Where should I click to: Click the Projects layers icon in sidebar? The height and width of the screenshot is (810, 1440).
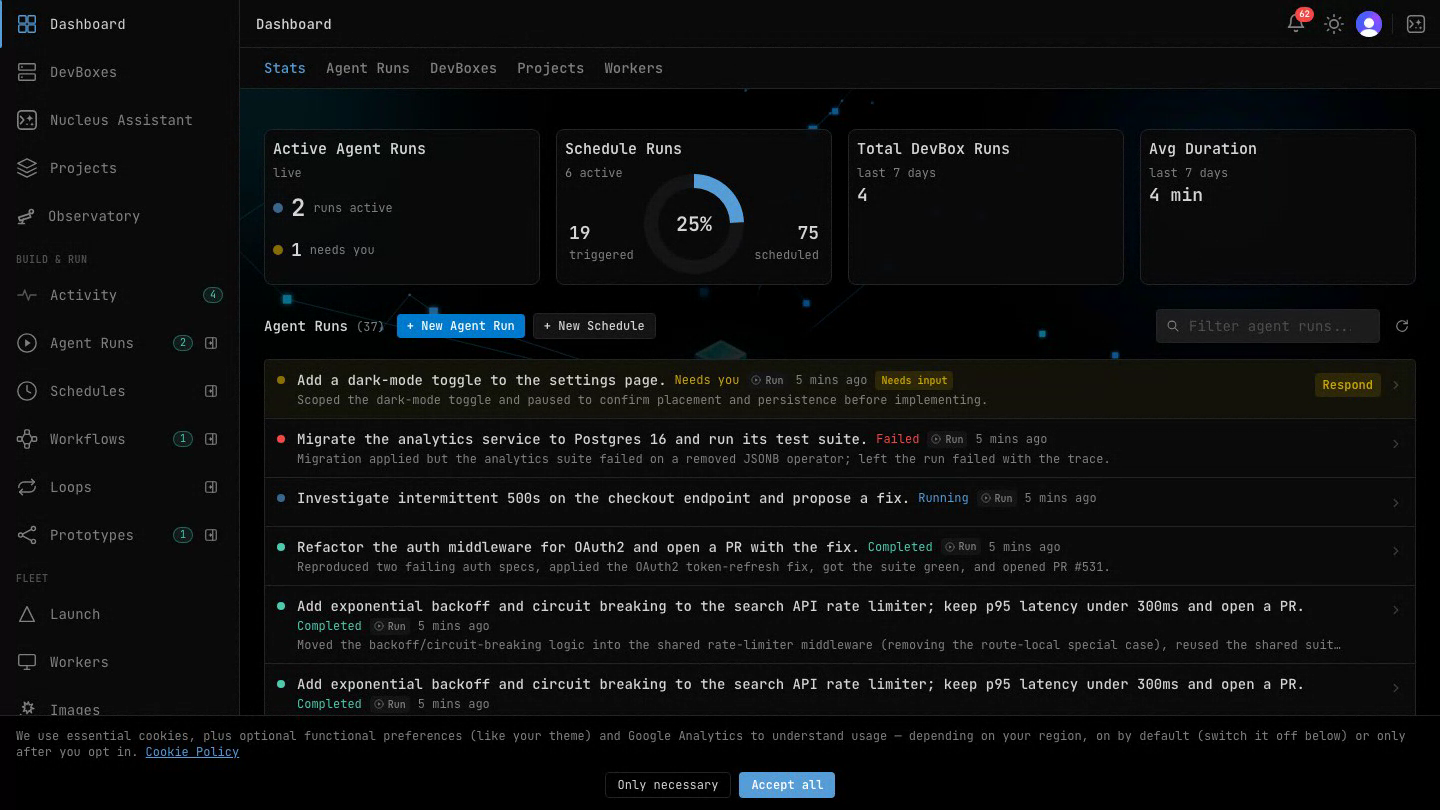point(27,168)
